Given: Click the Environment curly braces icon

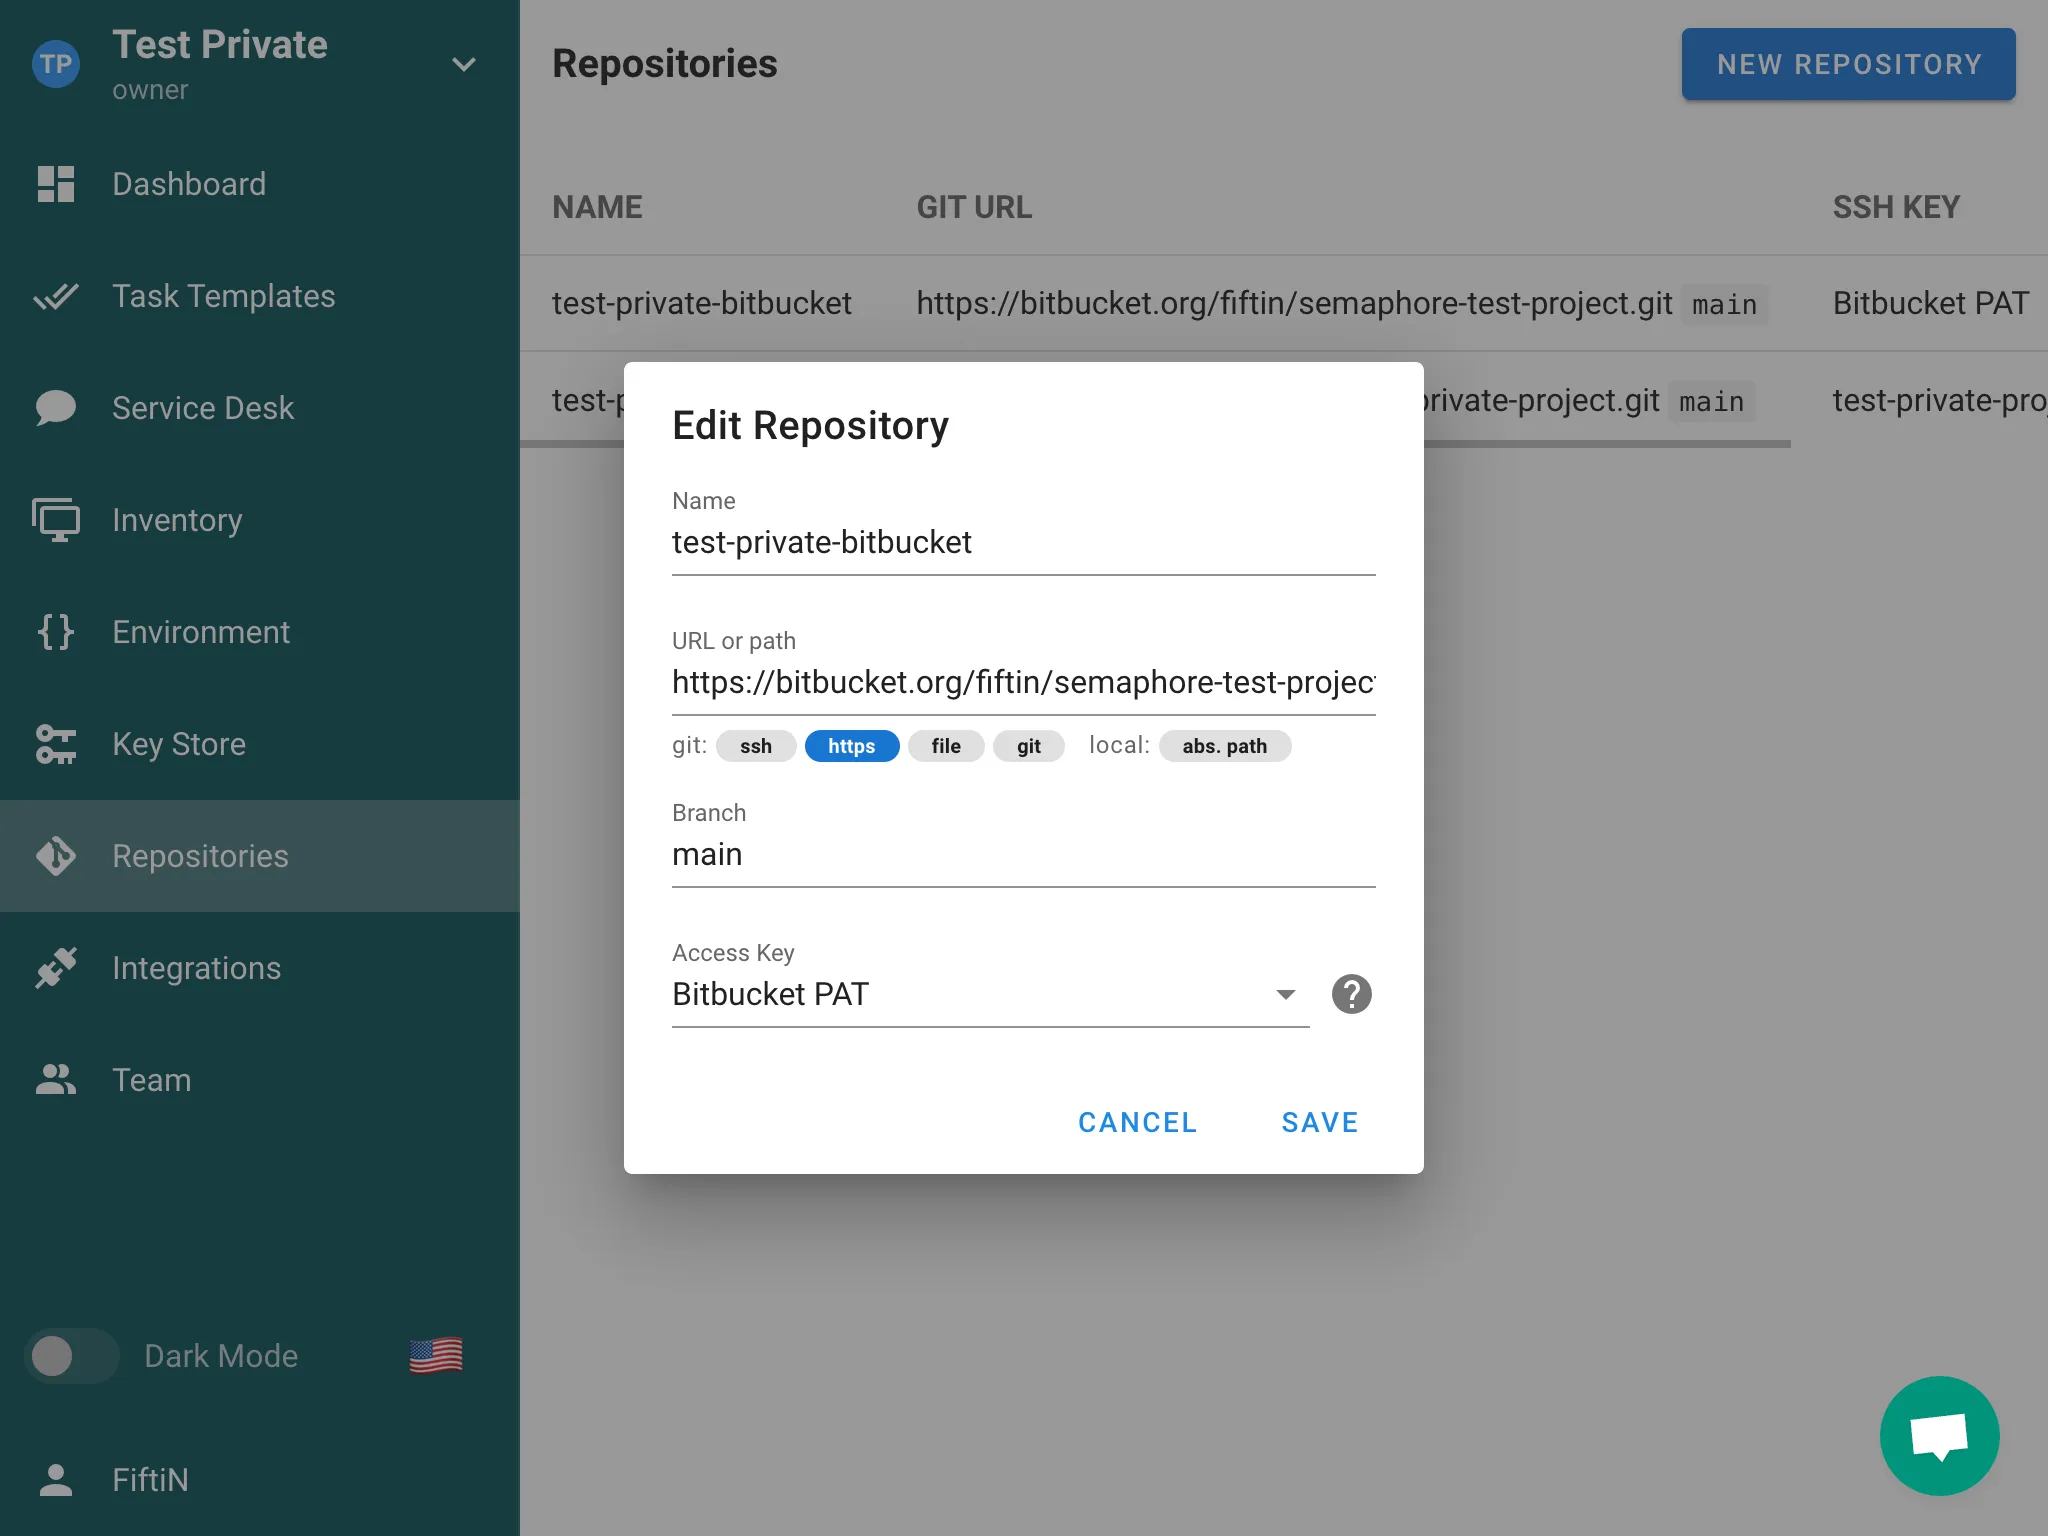Looking at the screenshot, I should [56, 632].
